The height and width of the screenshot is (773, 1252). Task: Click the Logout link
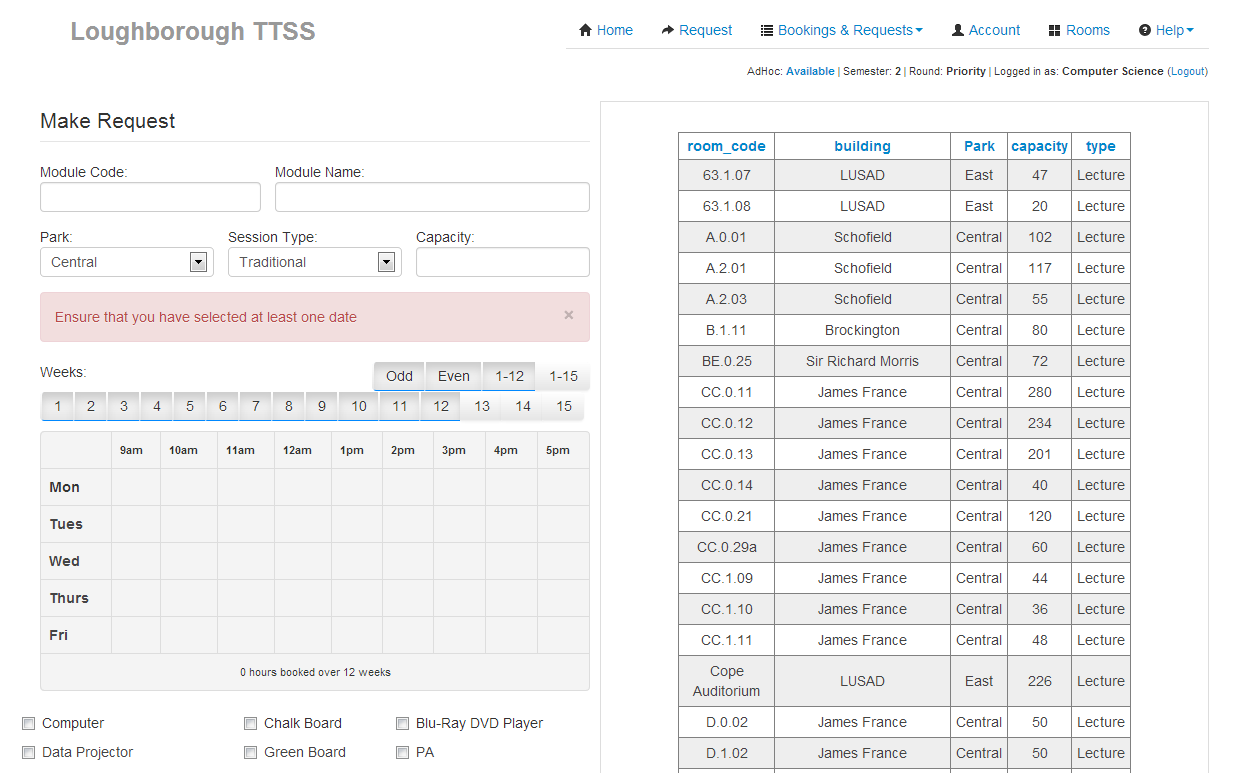[x=1188, y=71]
